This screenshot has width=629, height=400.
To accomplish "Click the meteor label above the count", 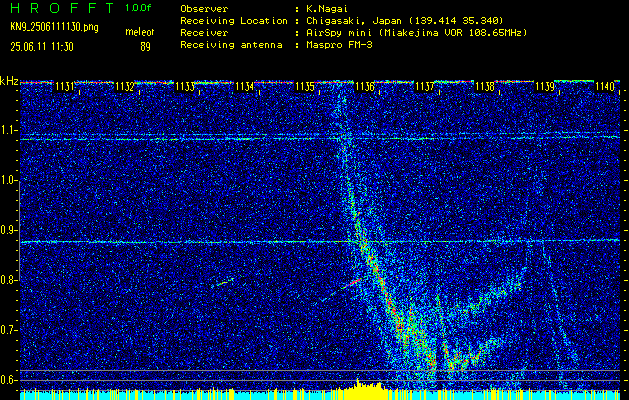I will click(x=140, y=32).
